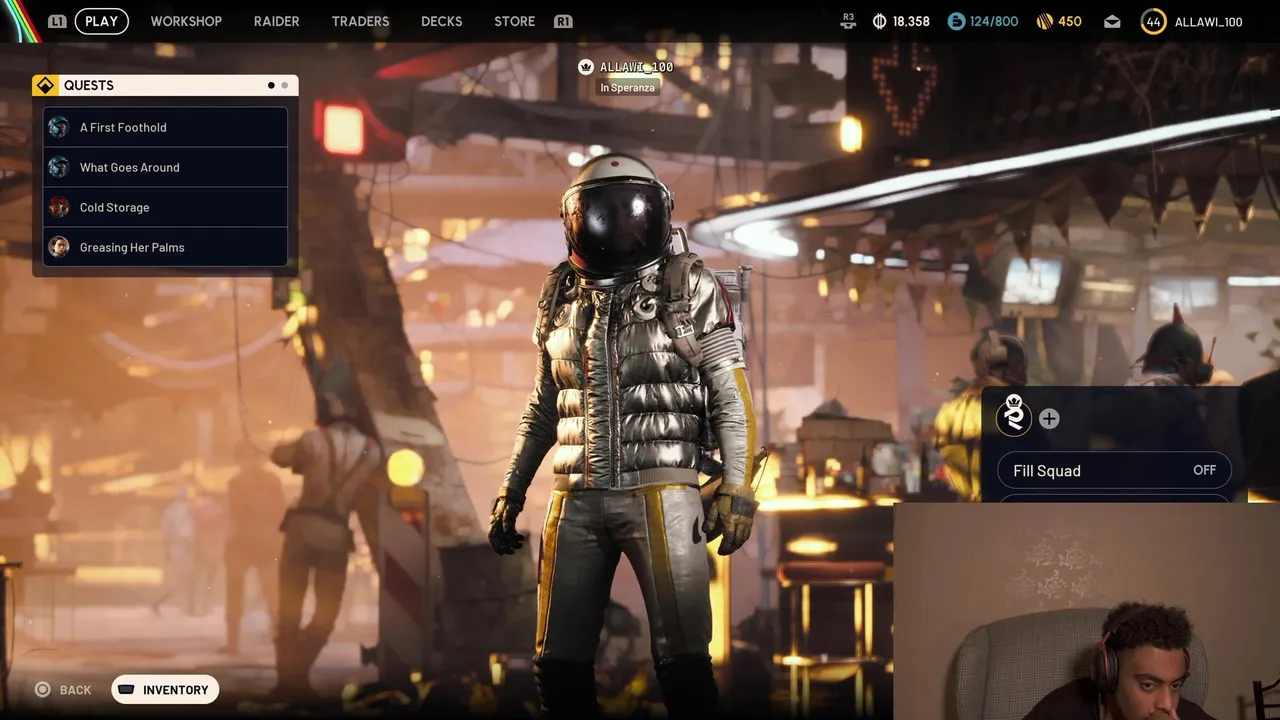Switch to the STORE tab
The image size is (1280, 720).
point(514,21)
